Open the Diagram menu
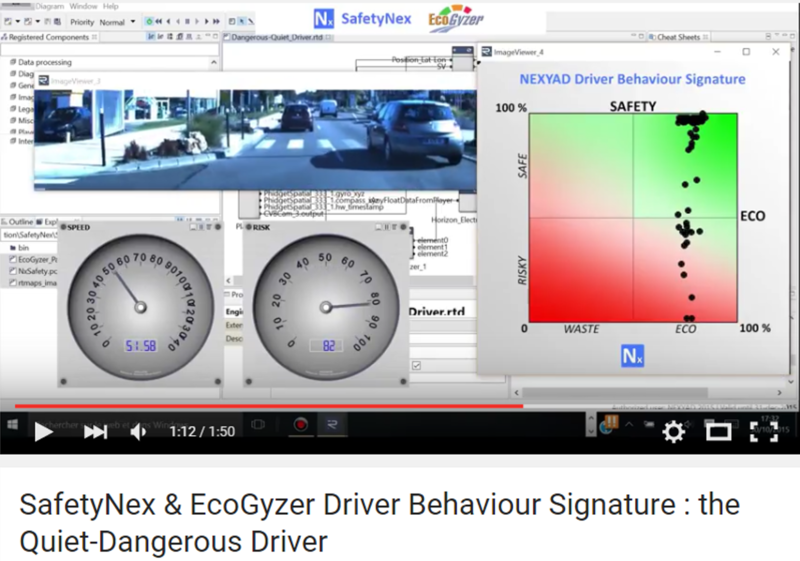The width and height of the screenshot is (800, 561). [49, 6]
